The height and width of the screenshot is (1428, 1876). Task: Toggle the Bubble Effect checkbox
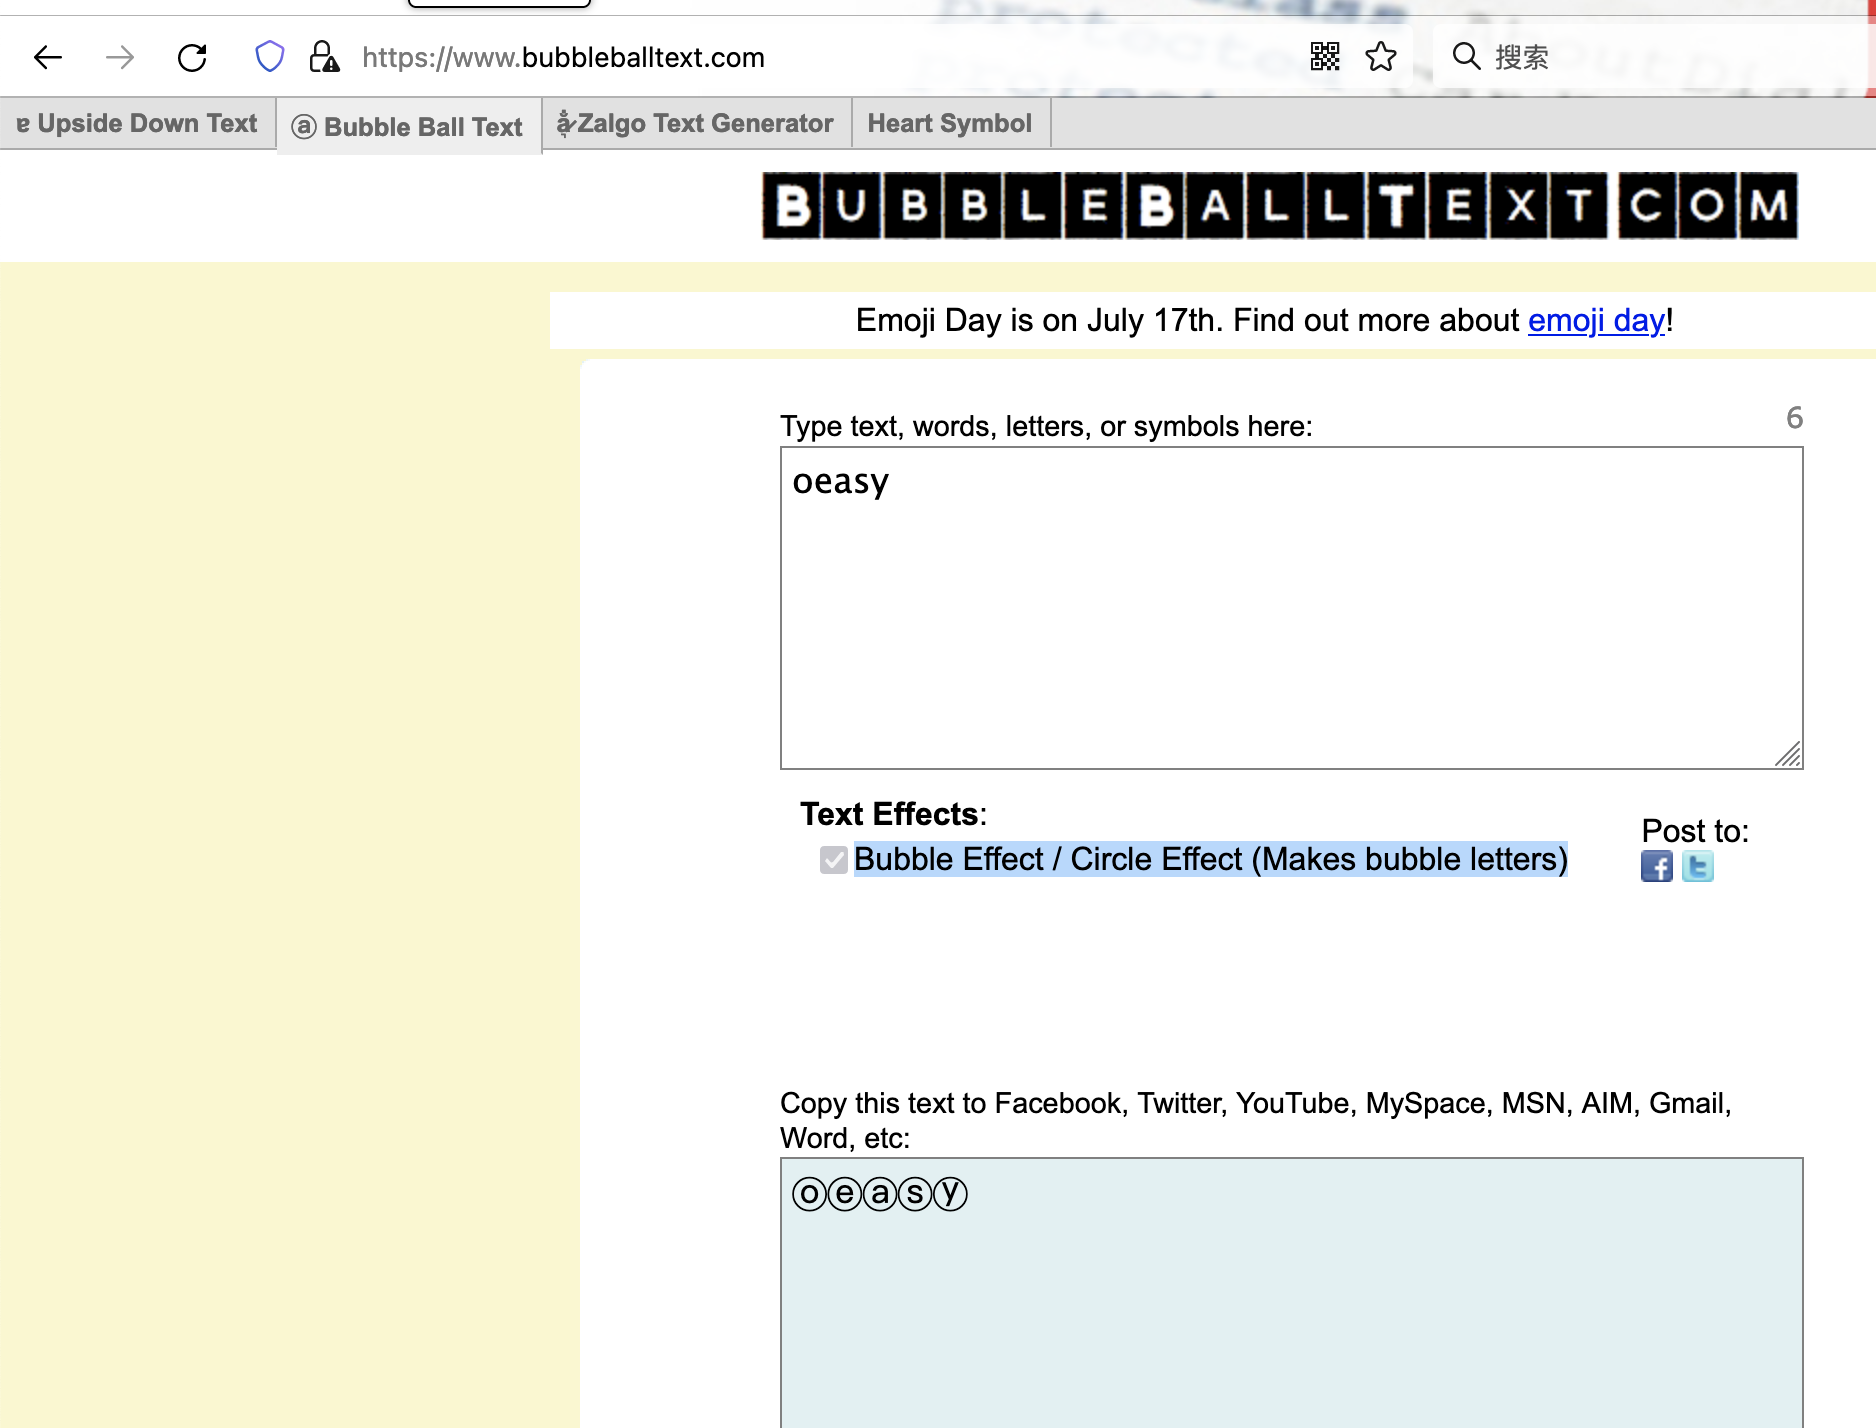tap(834, 860)
